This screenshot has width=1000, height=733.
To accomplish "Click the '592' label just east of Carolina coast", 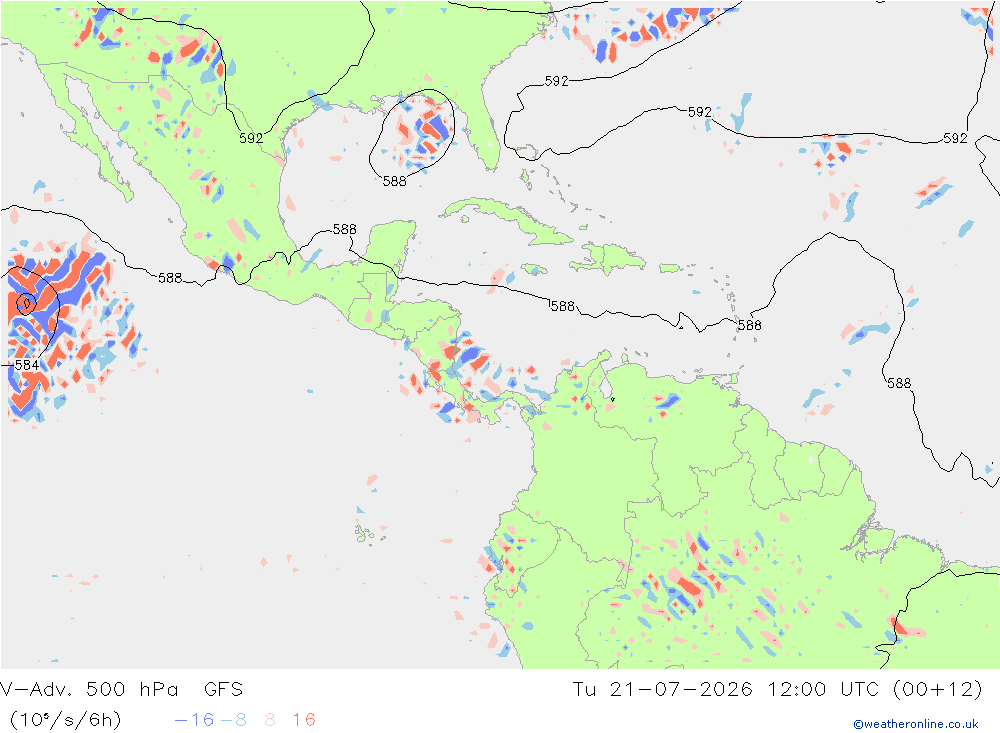I will click(x=556, y=81).
